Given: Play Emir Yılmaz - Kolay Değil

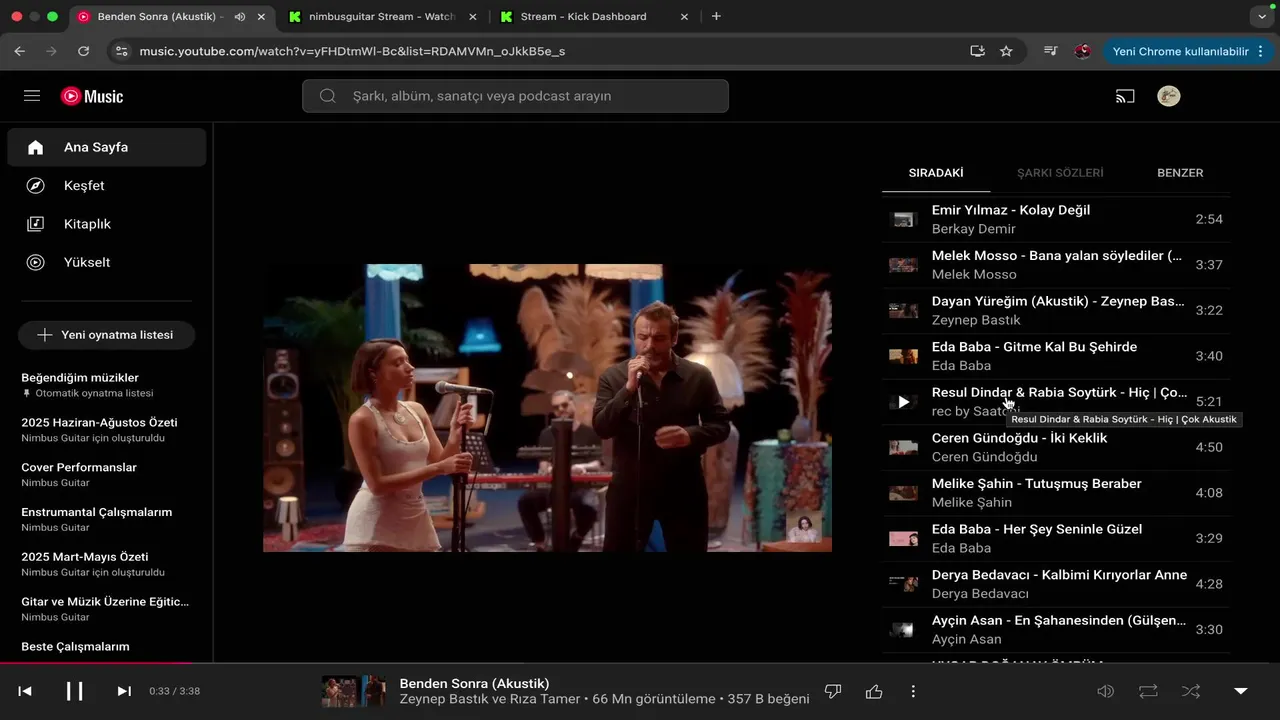Looking at the screenshot, I should tap(1056, 219).
